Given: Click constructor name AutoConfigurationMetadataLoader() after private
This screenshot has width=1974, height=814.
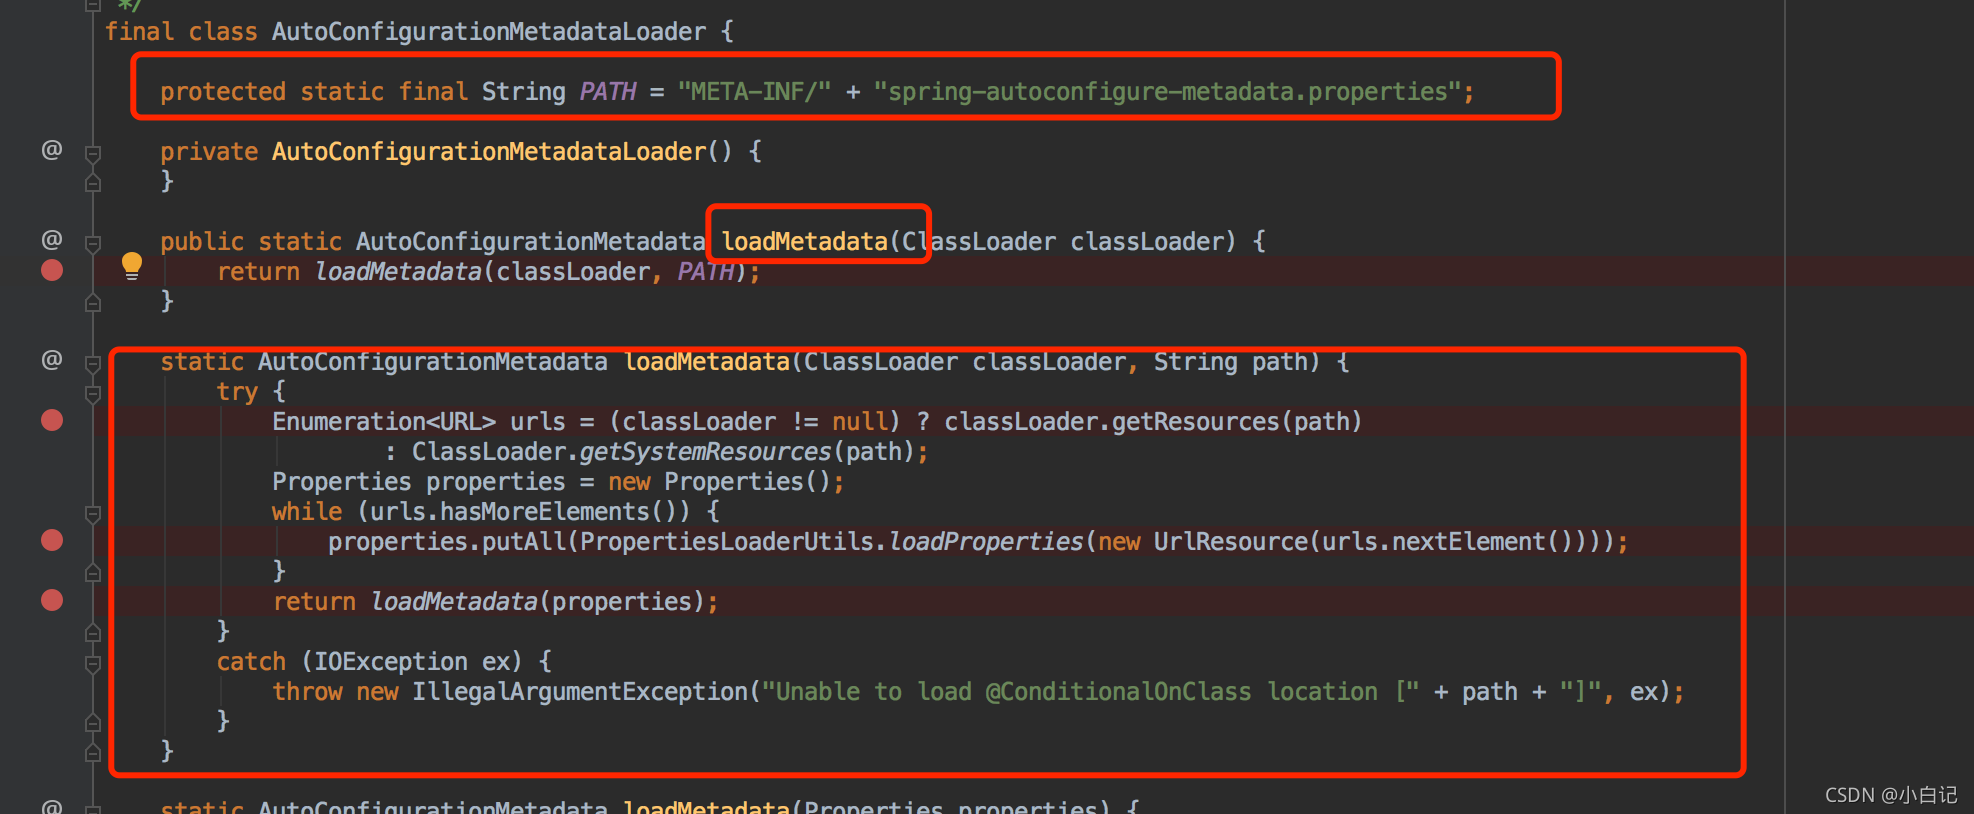Looking at the screenshot, I should 502,152.
